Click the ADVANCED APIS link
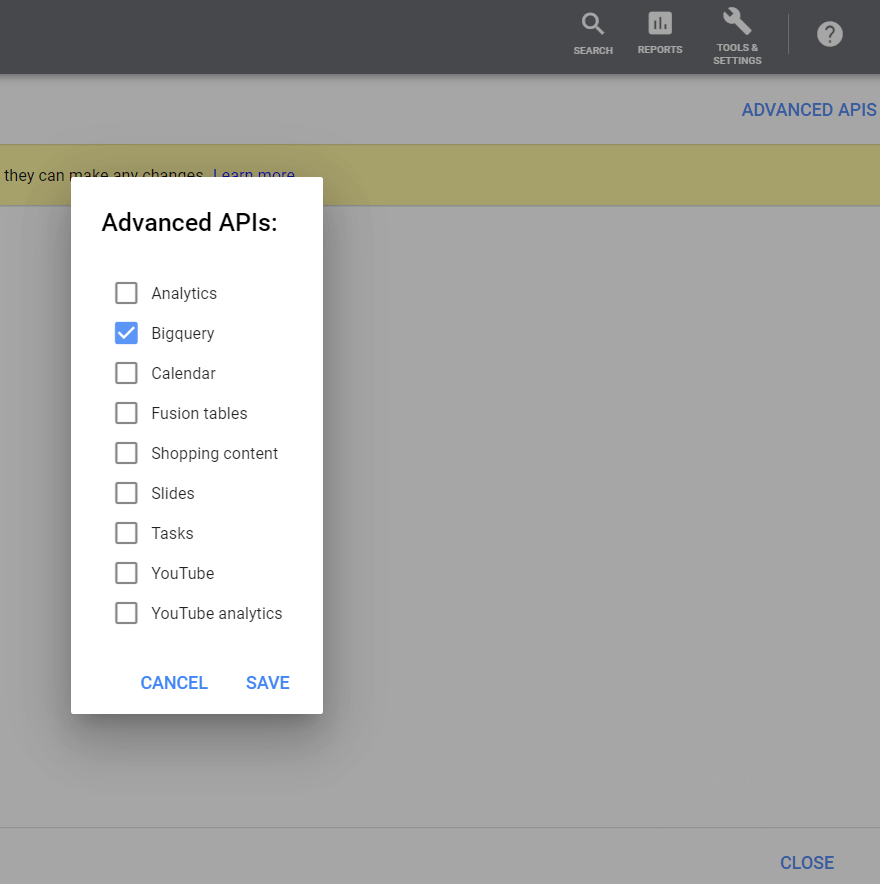 click(809, 109)
